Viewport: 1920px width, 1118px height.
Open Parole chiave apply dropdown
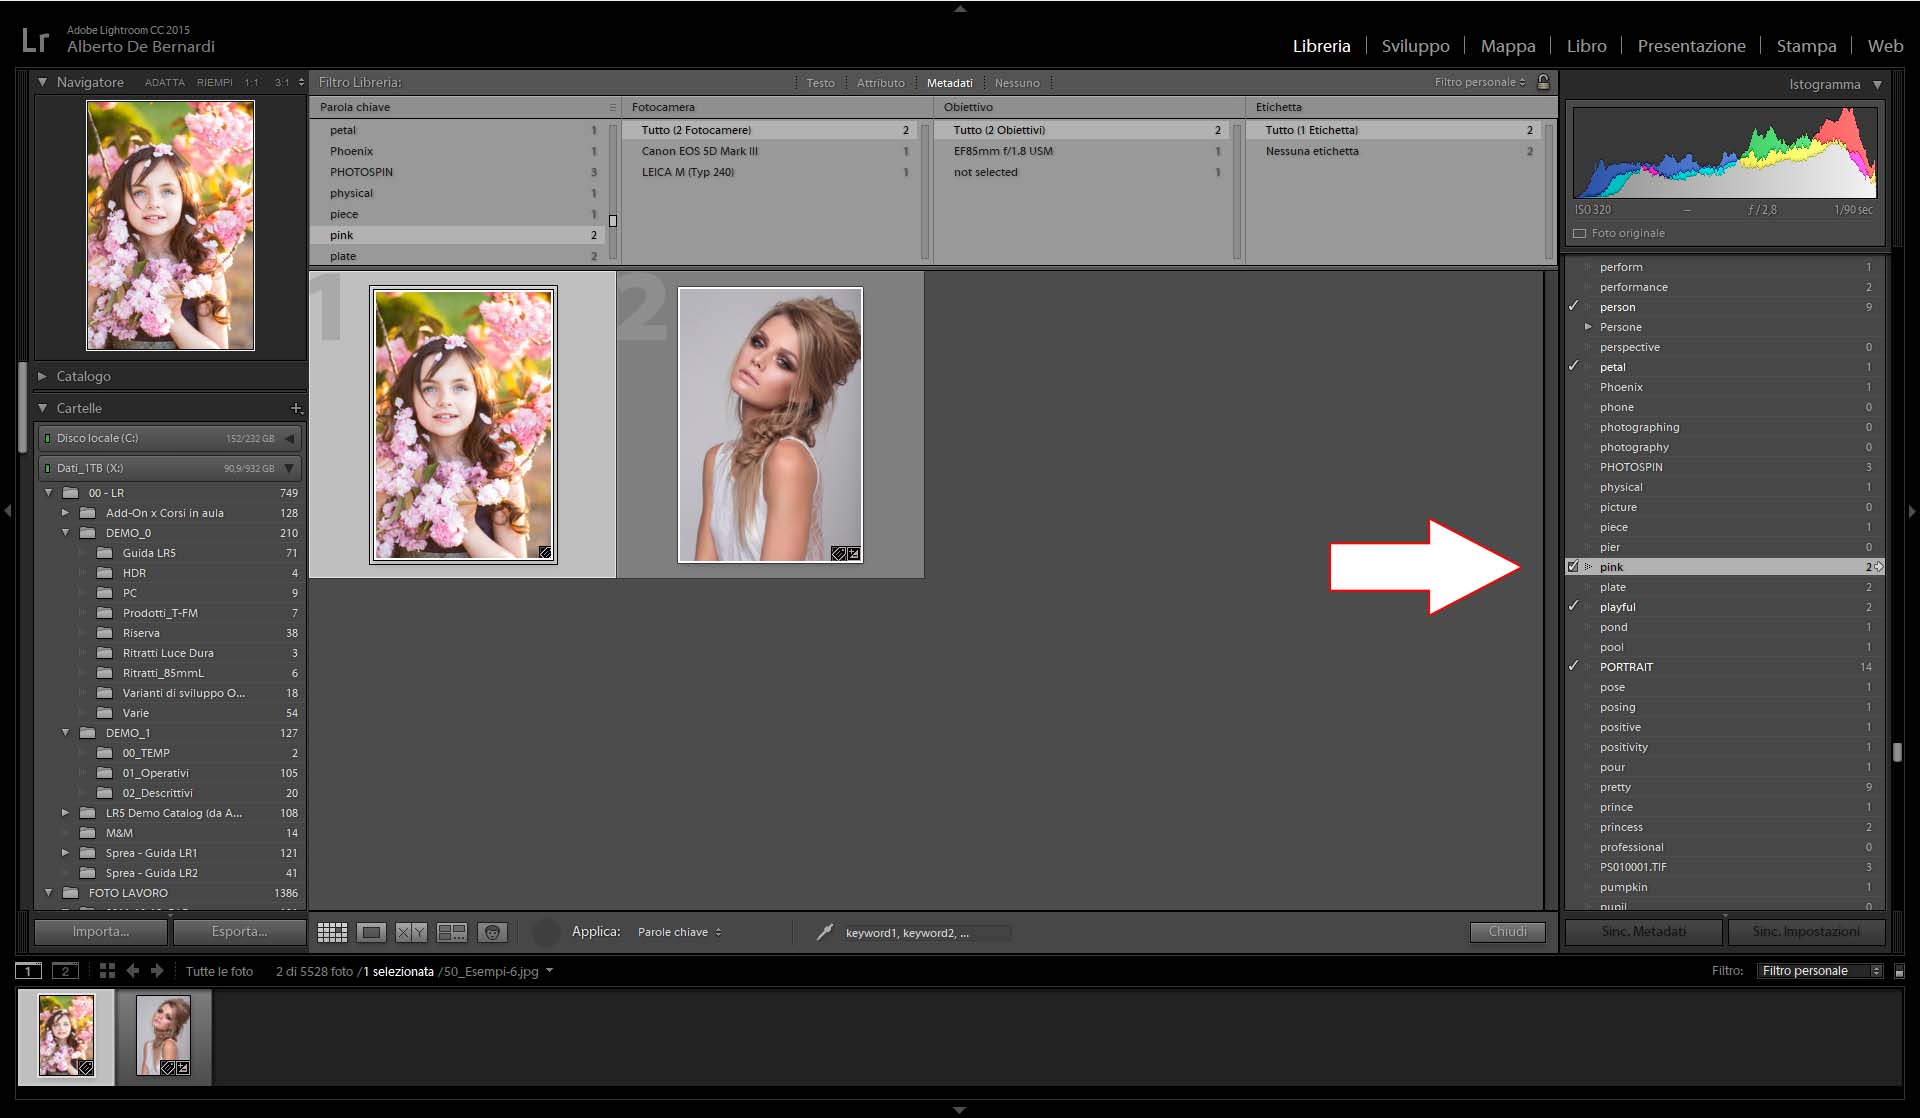[679, 932]
